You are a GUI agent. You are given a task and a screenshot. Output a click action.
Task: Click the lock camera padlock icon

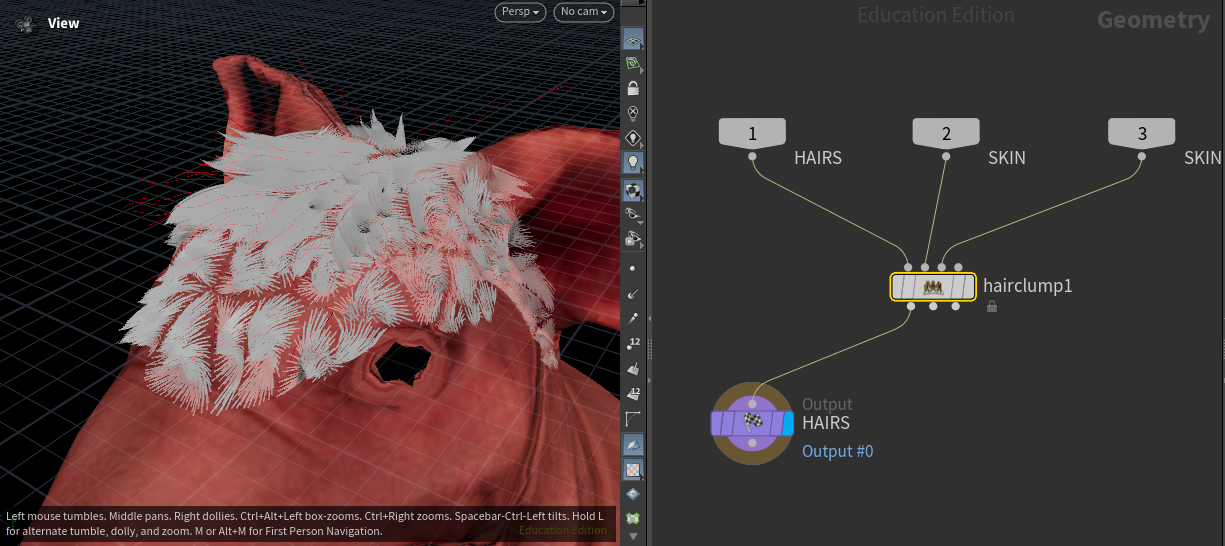633,88
